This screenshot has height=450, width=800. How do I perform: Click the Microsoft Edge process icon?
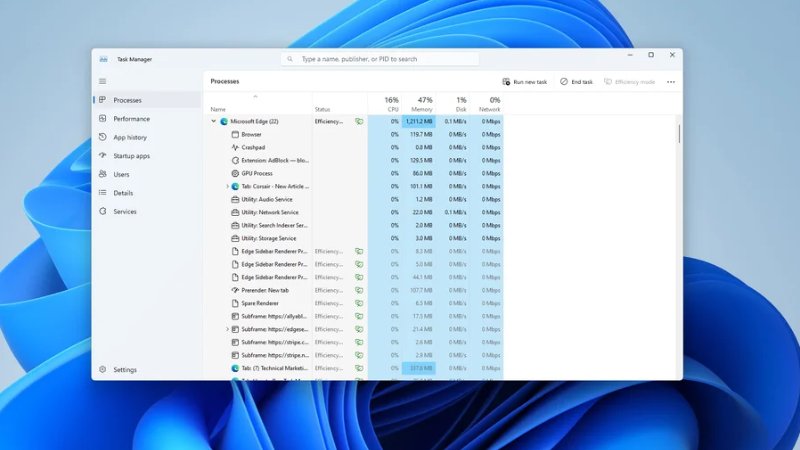tap(223, 121)
